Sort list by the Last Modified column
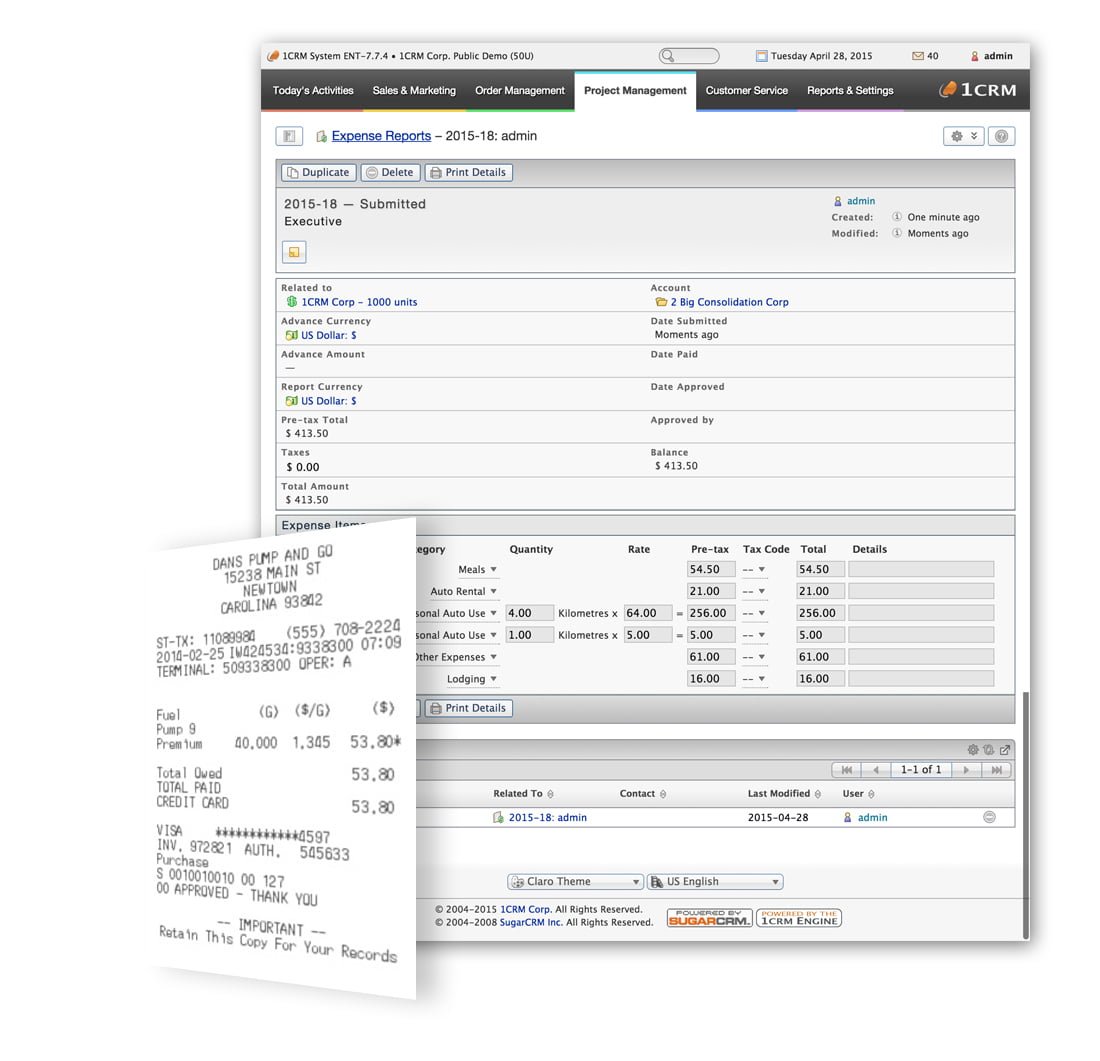The height and width of the screenshot is (1061, 1100). tap(784, 794)
